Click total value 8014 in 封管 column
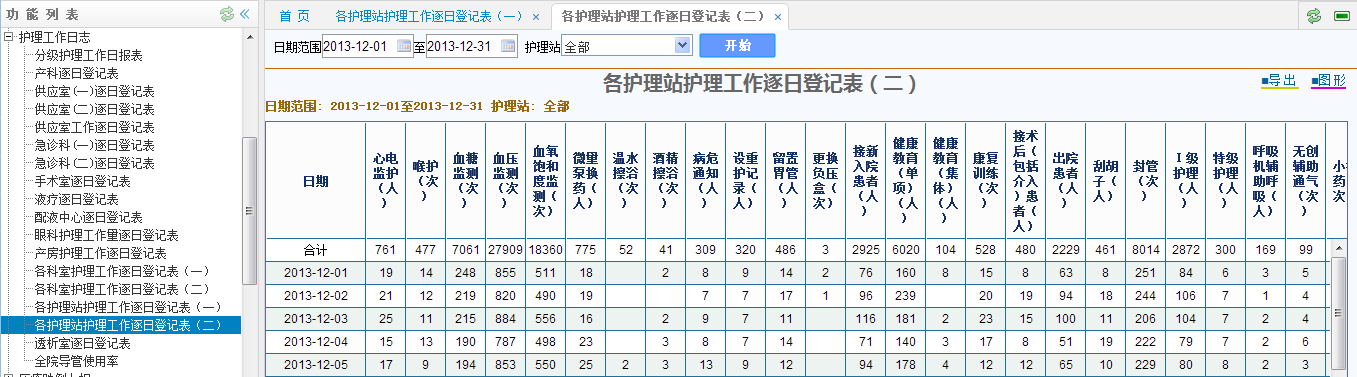The height and width of the screenshot is (377, 1357). click(1145, 250)
